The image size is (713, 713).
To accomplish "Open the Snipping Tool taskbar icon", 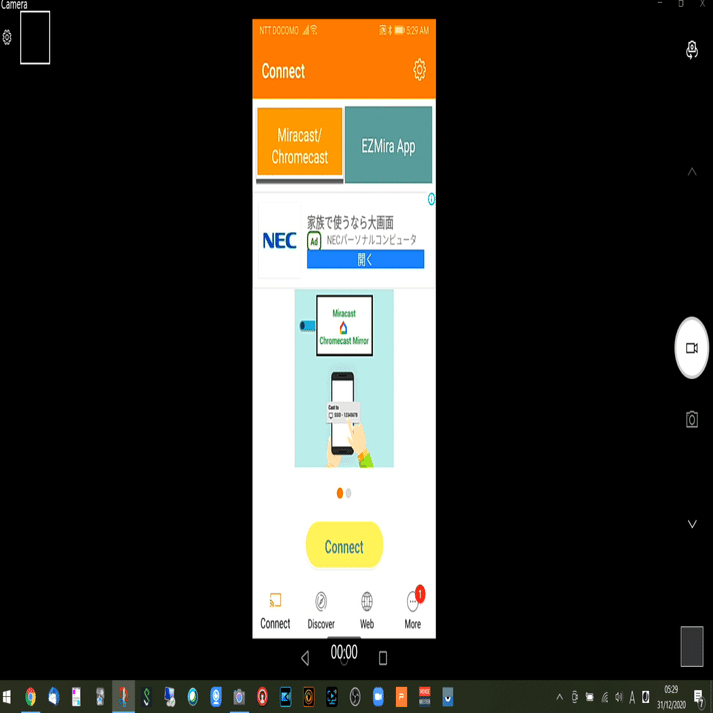I will tap(123, 697).
